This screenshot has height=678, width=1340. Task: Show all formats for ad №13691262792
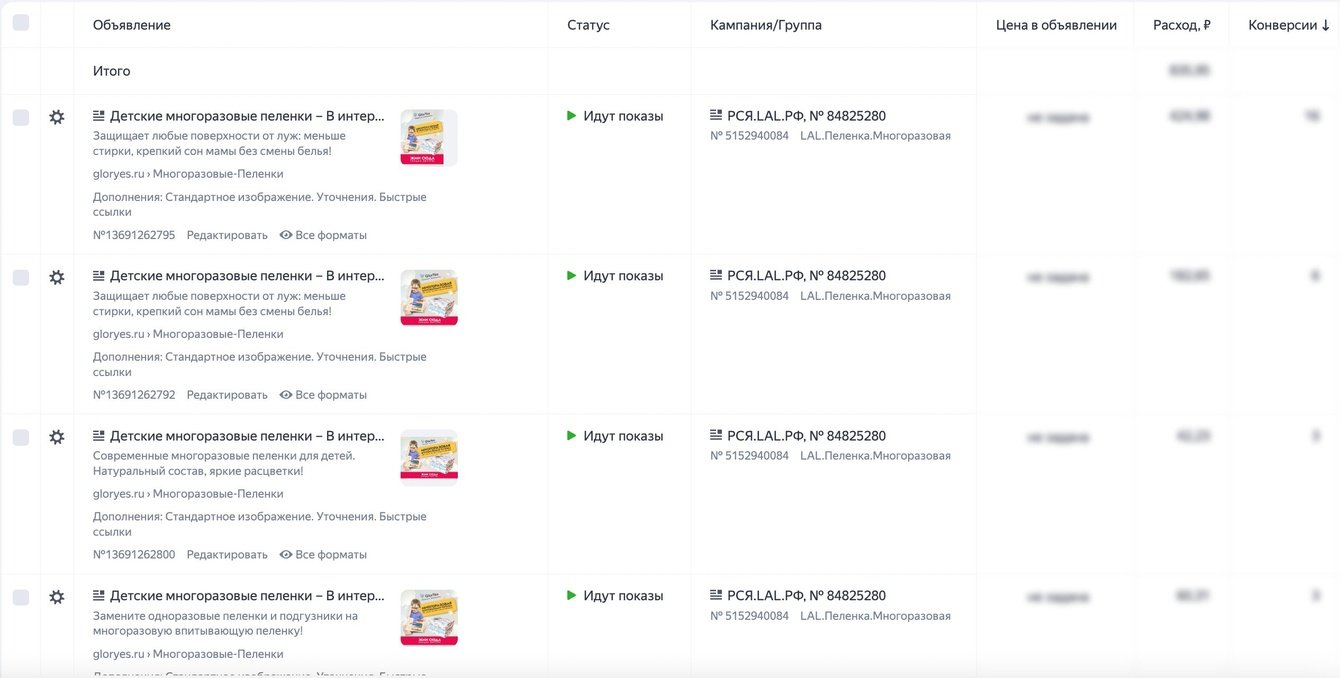(x=323, y=395)
